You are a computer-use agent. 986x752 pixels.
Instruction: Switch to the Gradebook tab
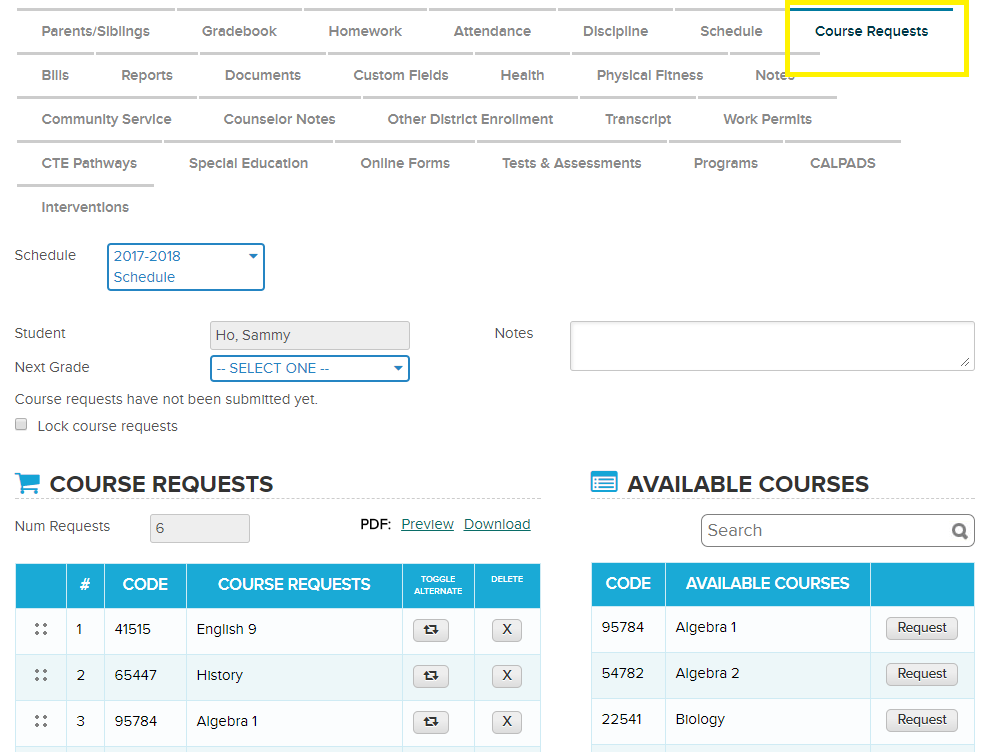click(239, 31)
